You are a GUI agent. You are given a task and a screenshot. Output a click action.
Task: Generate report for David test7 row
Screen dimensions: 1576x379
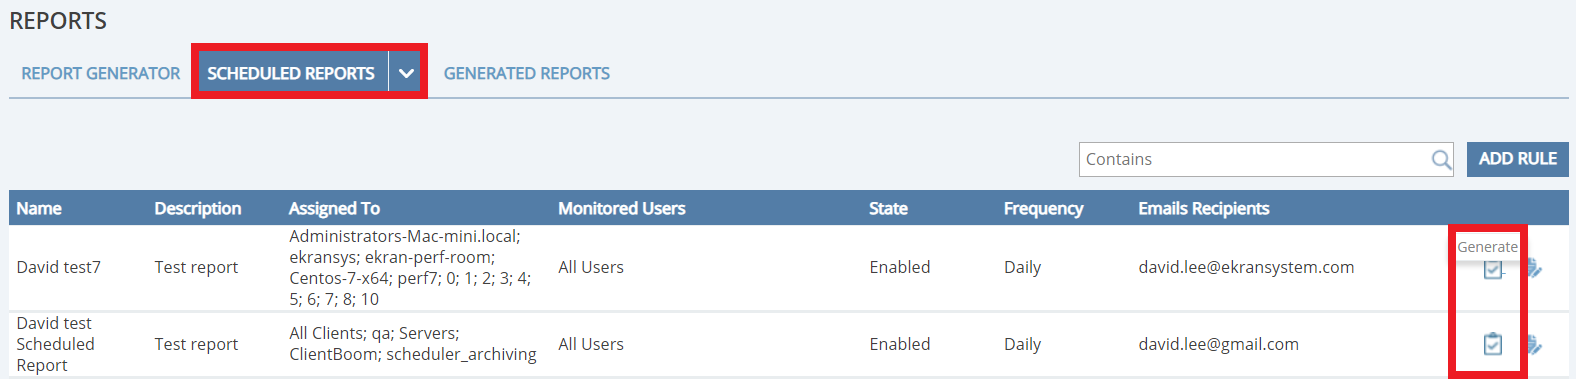click(1492, 268)
